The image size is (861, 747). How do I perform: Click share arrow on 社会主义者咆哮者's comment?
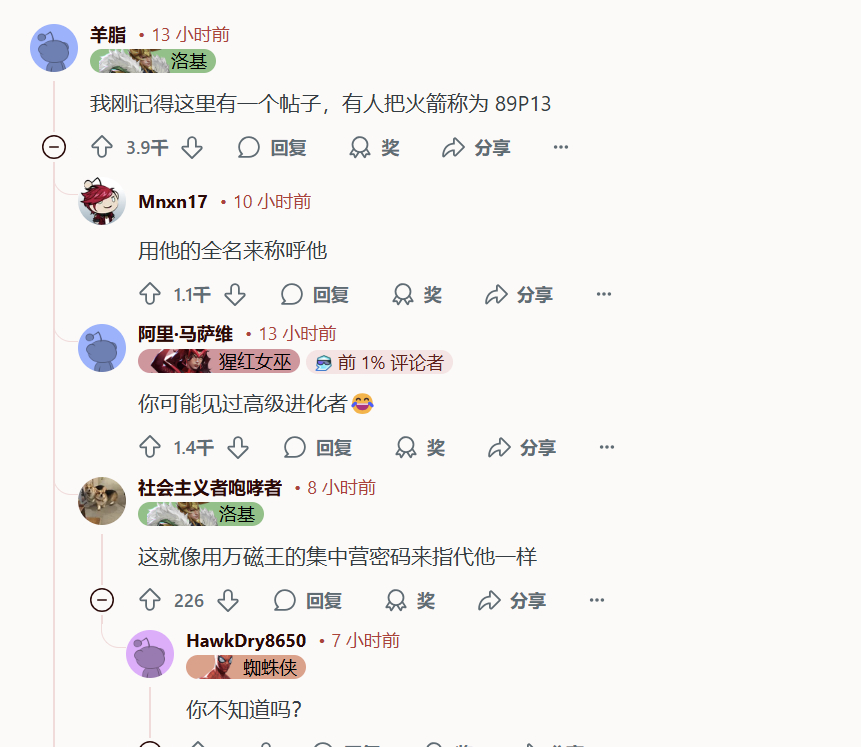(489, 600)
